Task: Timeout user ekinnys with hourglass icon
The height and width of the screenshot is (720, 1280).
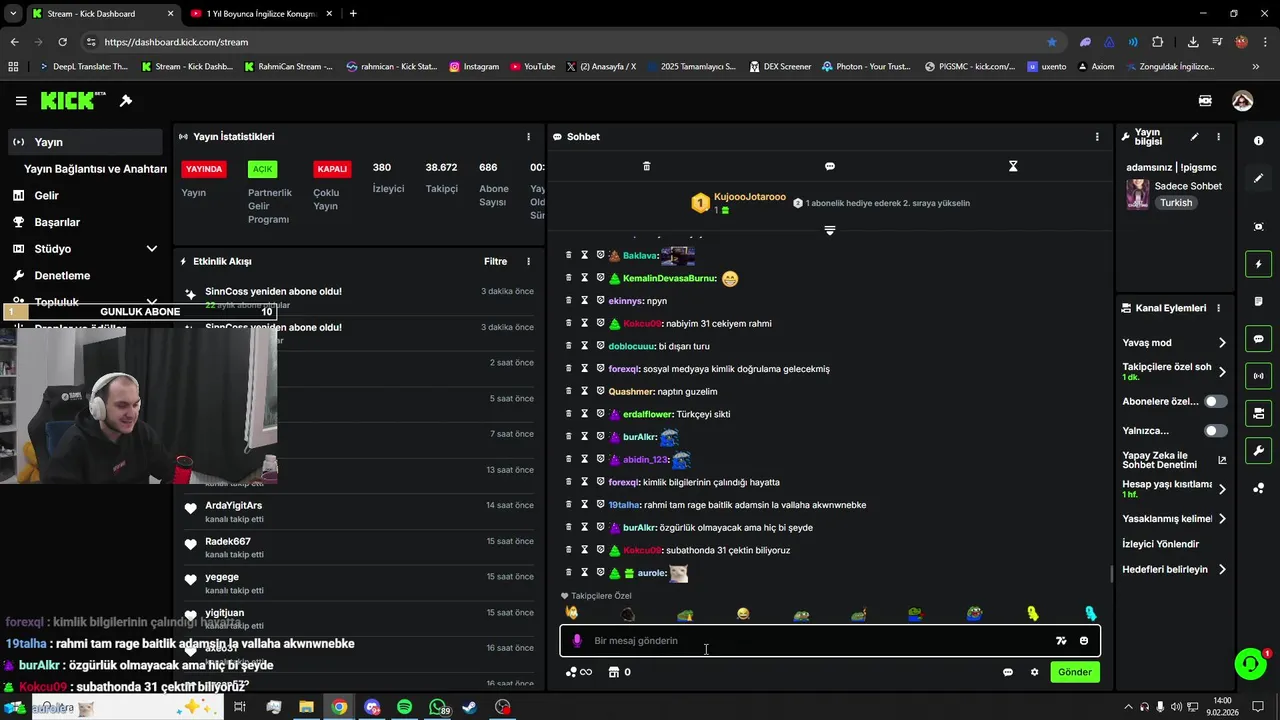Action: pos(585,301)
